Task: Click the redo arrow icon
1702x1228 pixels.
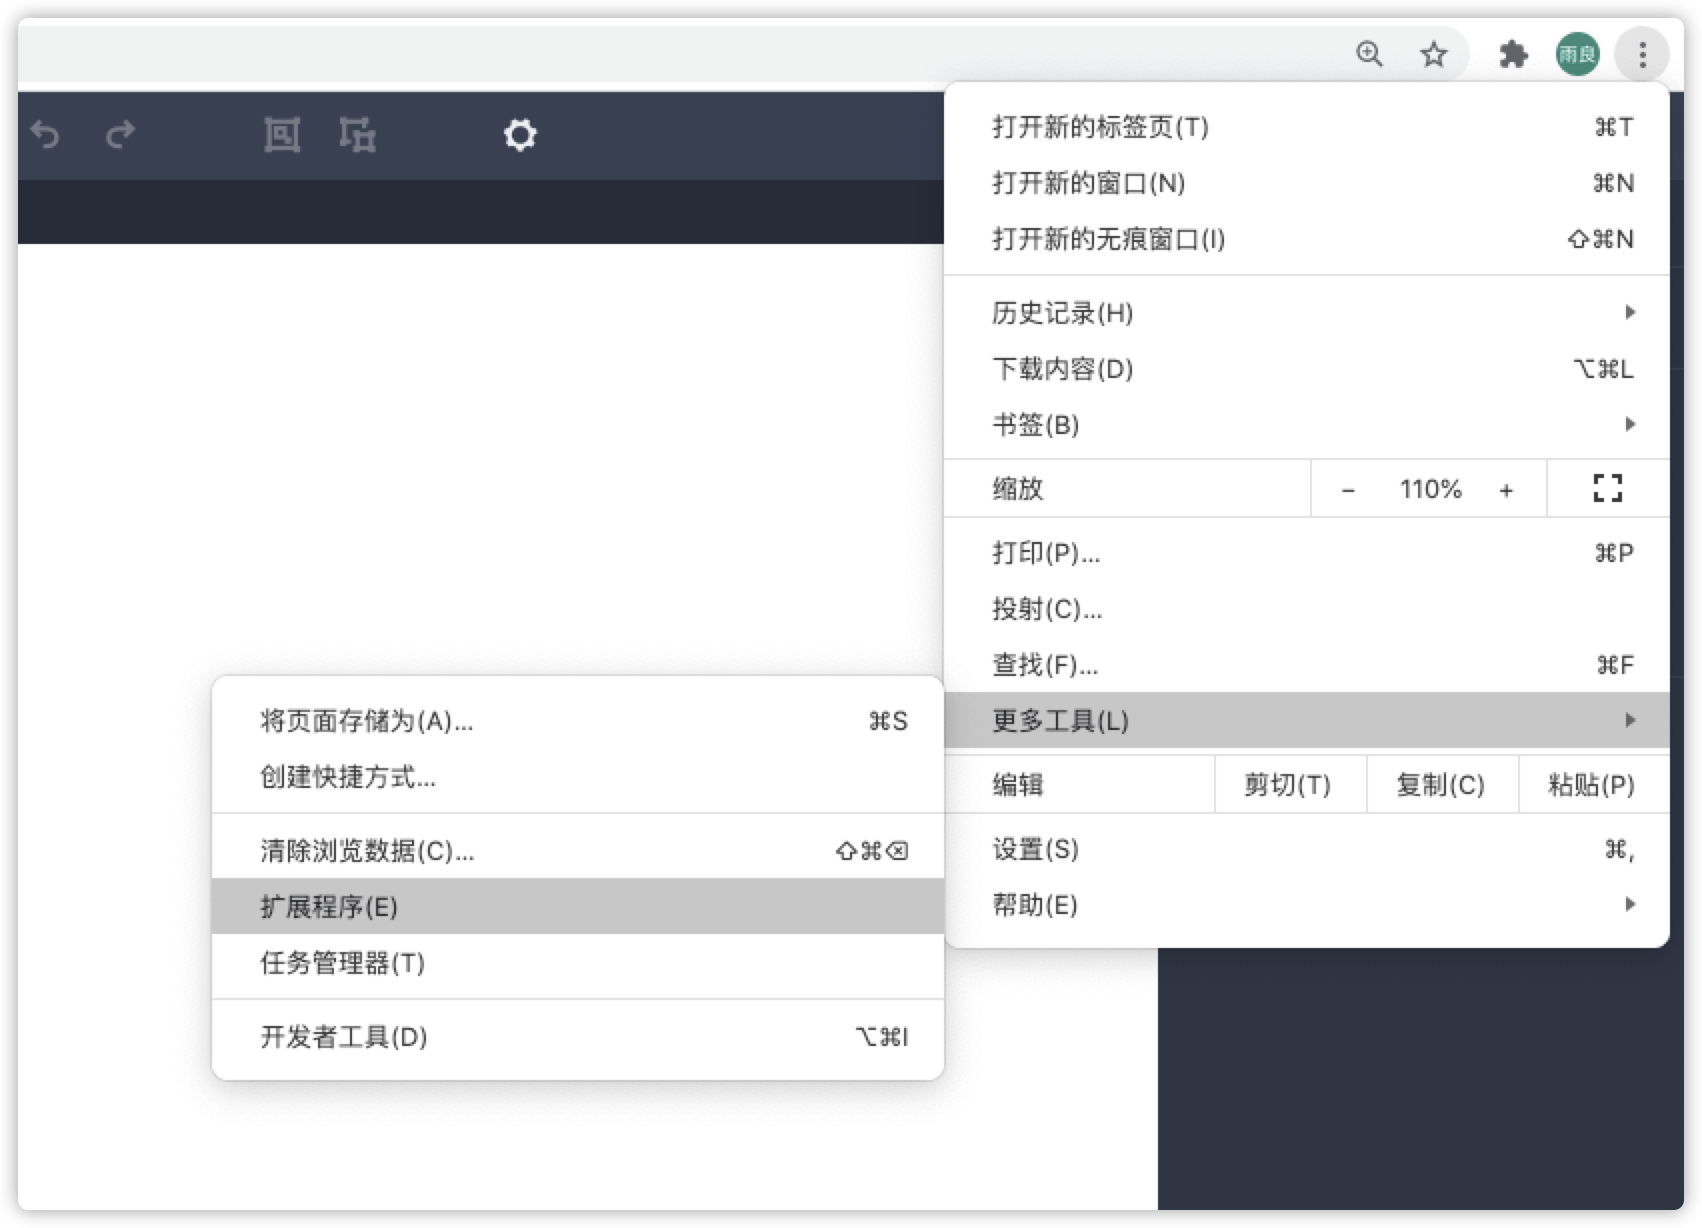Action: click(x=120, y=134)
